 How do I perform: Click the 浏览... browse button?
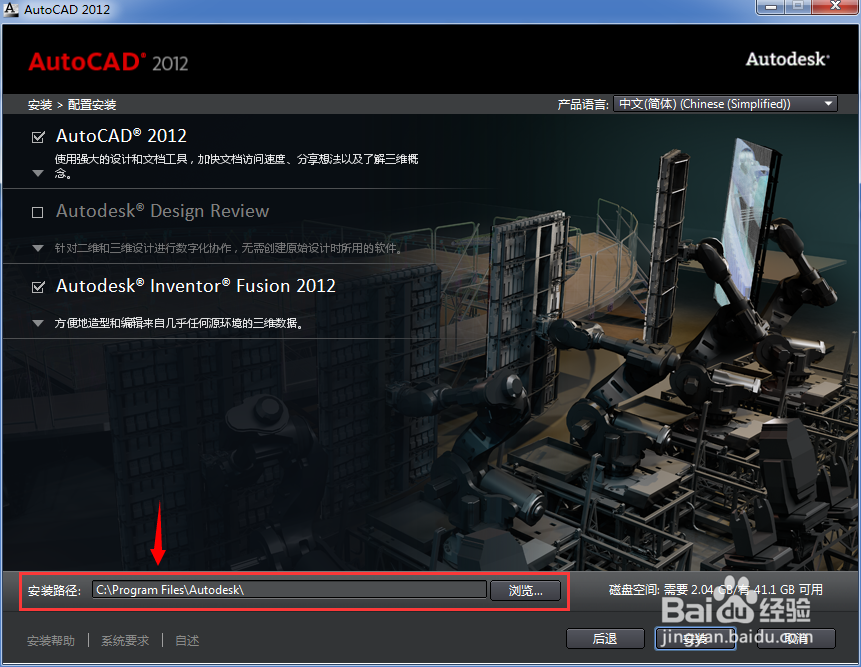pos(525,591)
